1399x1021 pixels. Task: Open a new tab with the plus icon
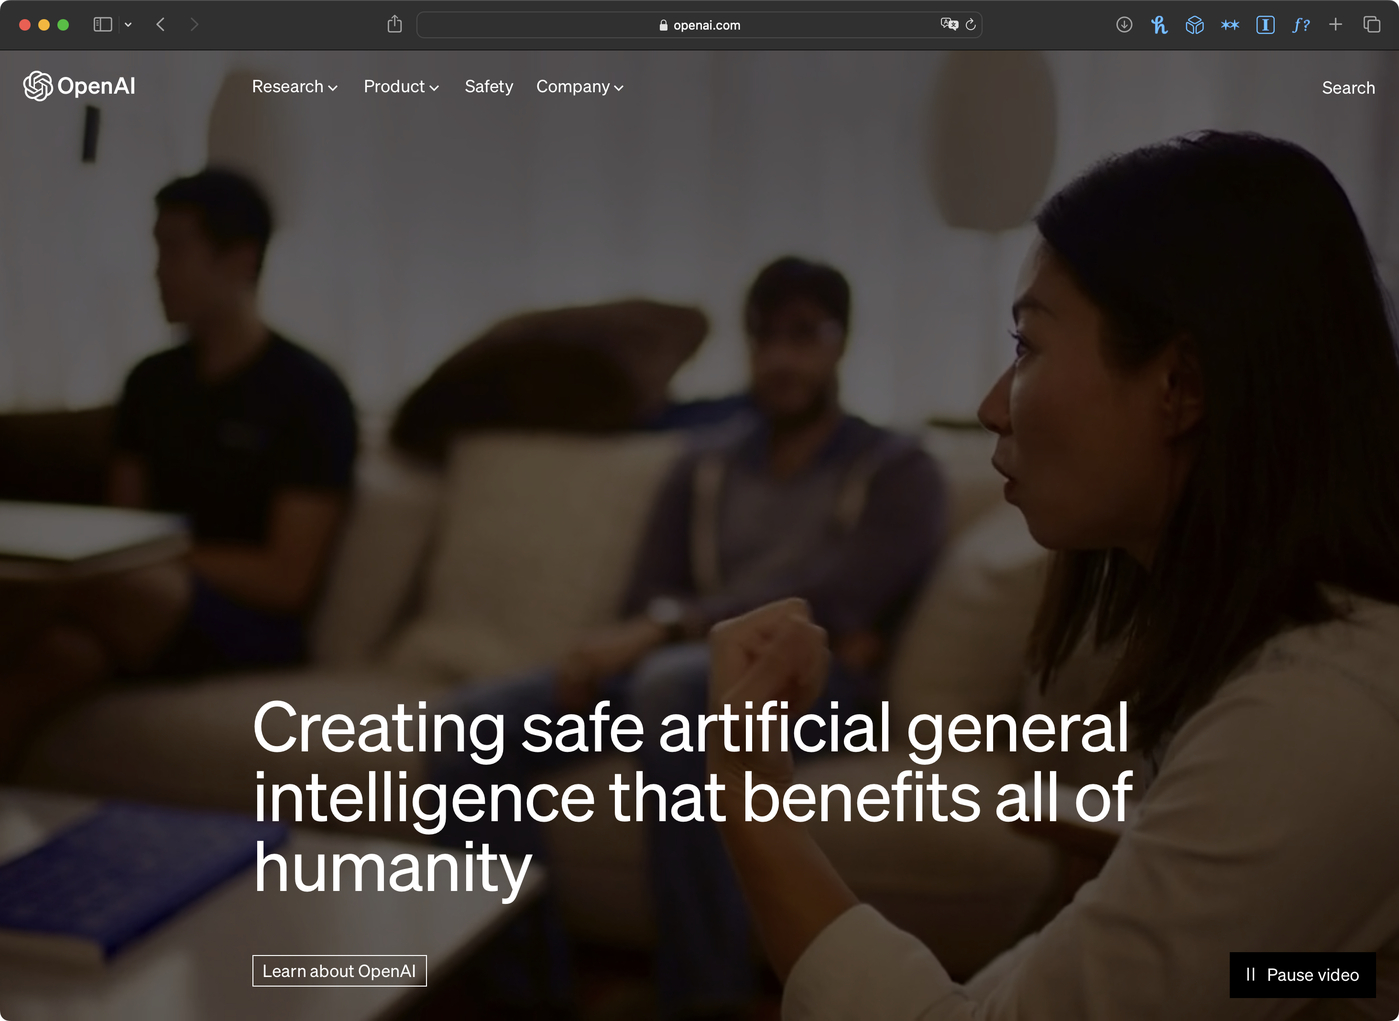click(x=1336, y=24)
